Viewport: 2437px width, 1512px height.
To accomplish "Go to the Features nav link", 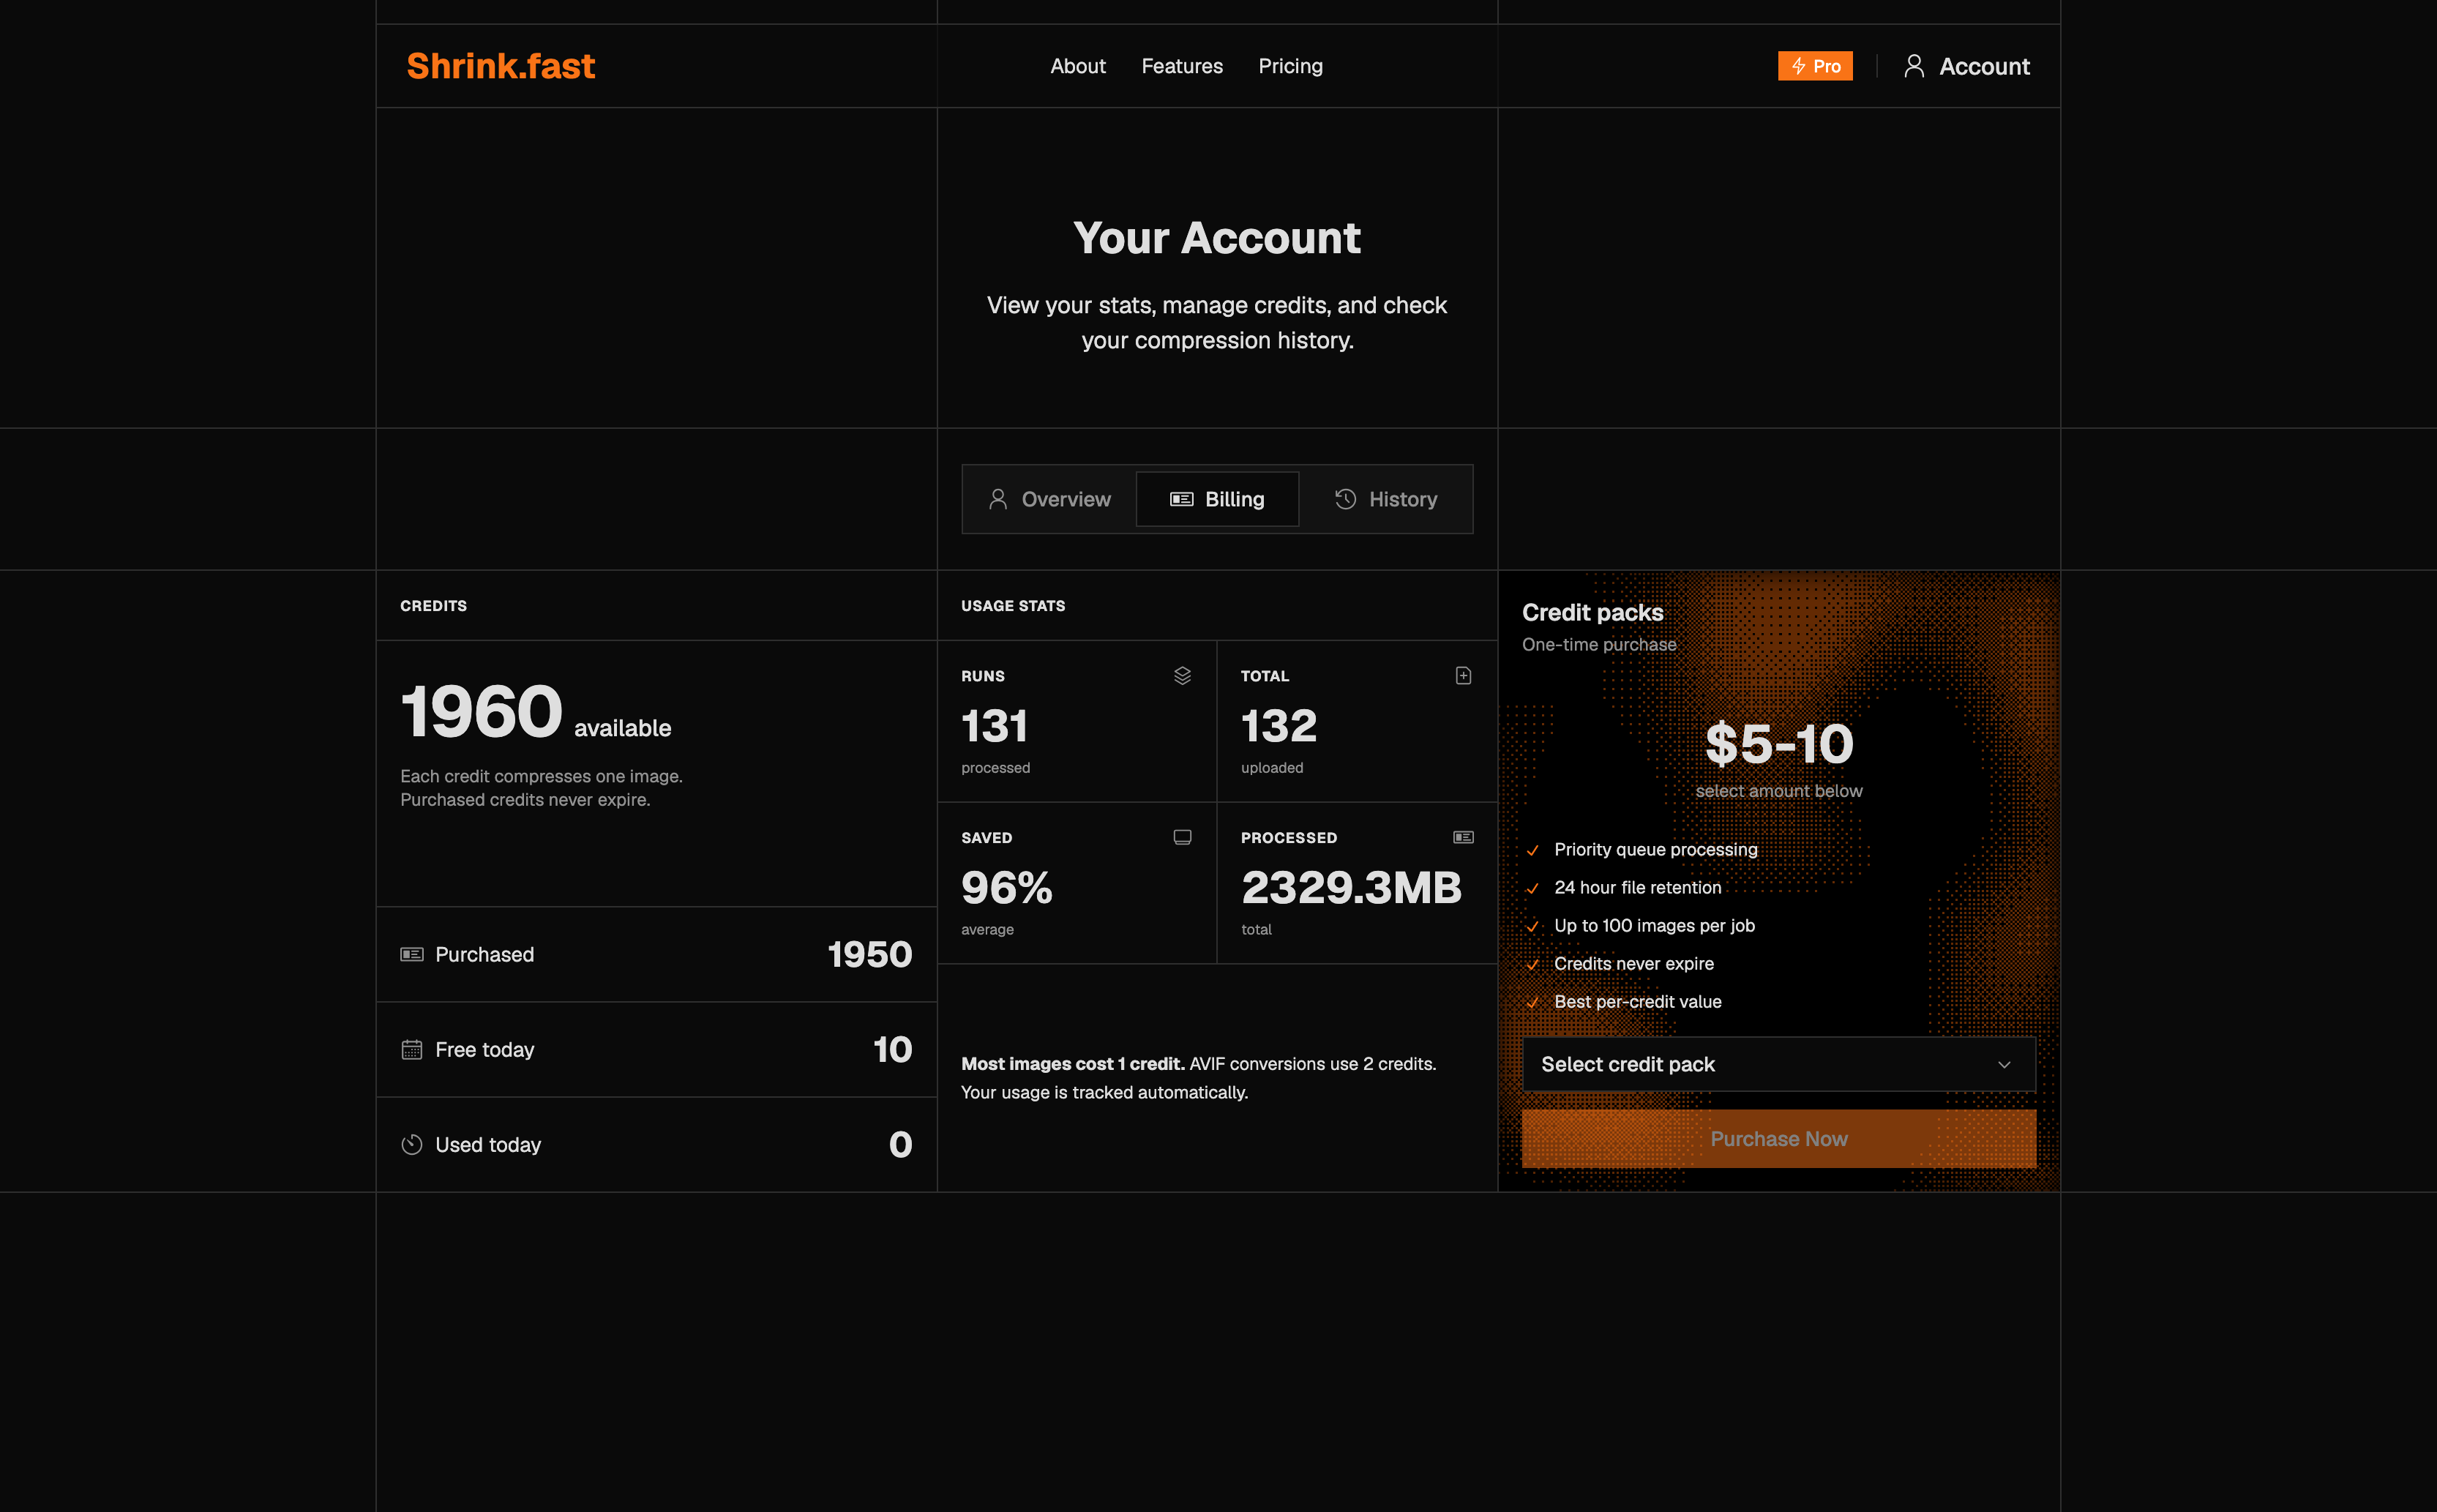I will 1182,66.
